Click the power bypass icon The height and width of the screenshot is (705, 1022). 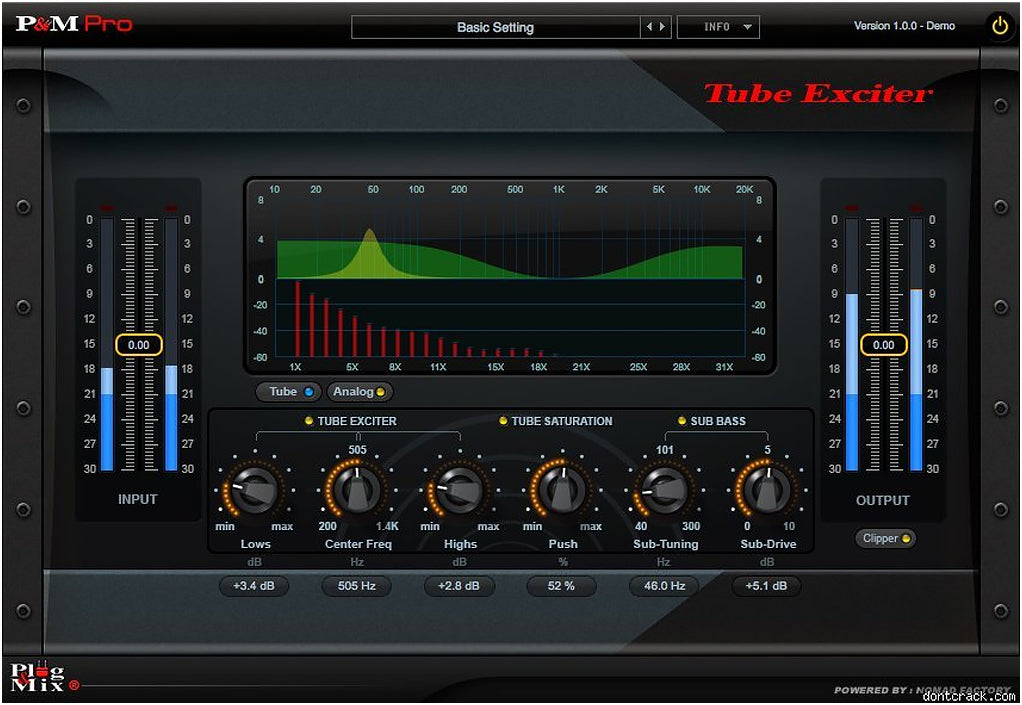click(999, 27)
